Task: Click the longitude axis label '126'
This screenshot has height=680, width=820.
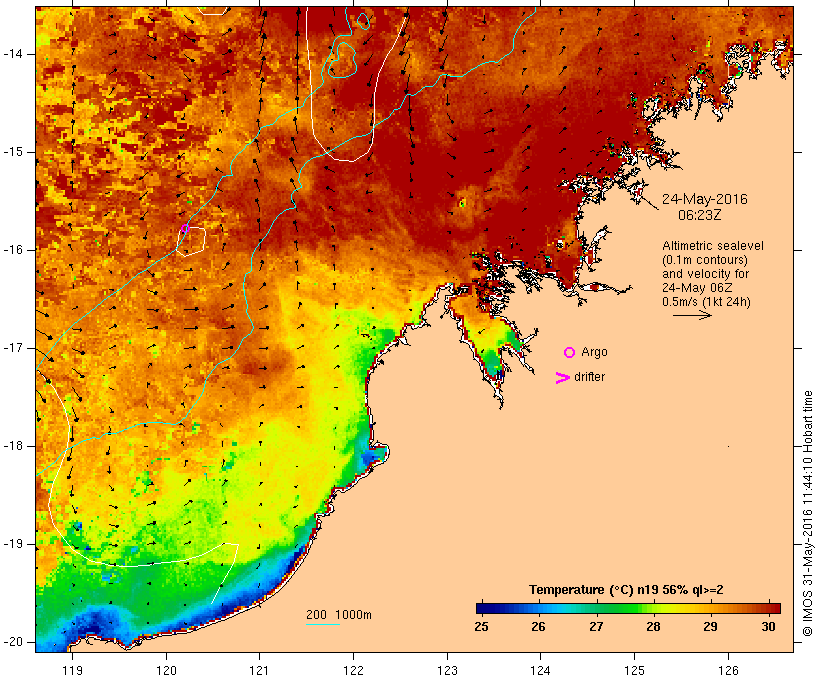Action: click(728, 671)
